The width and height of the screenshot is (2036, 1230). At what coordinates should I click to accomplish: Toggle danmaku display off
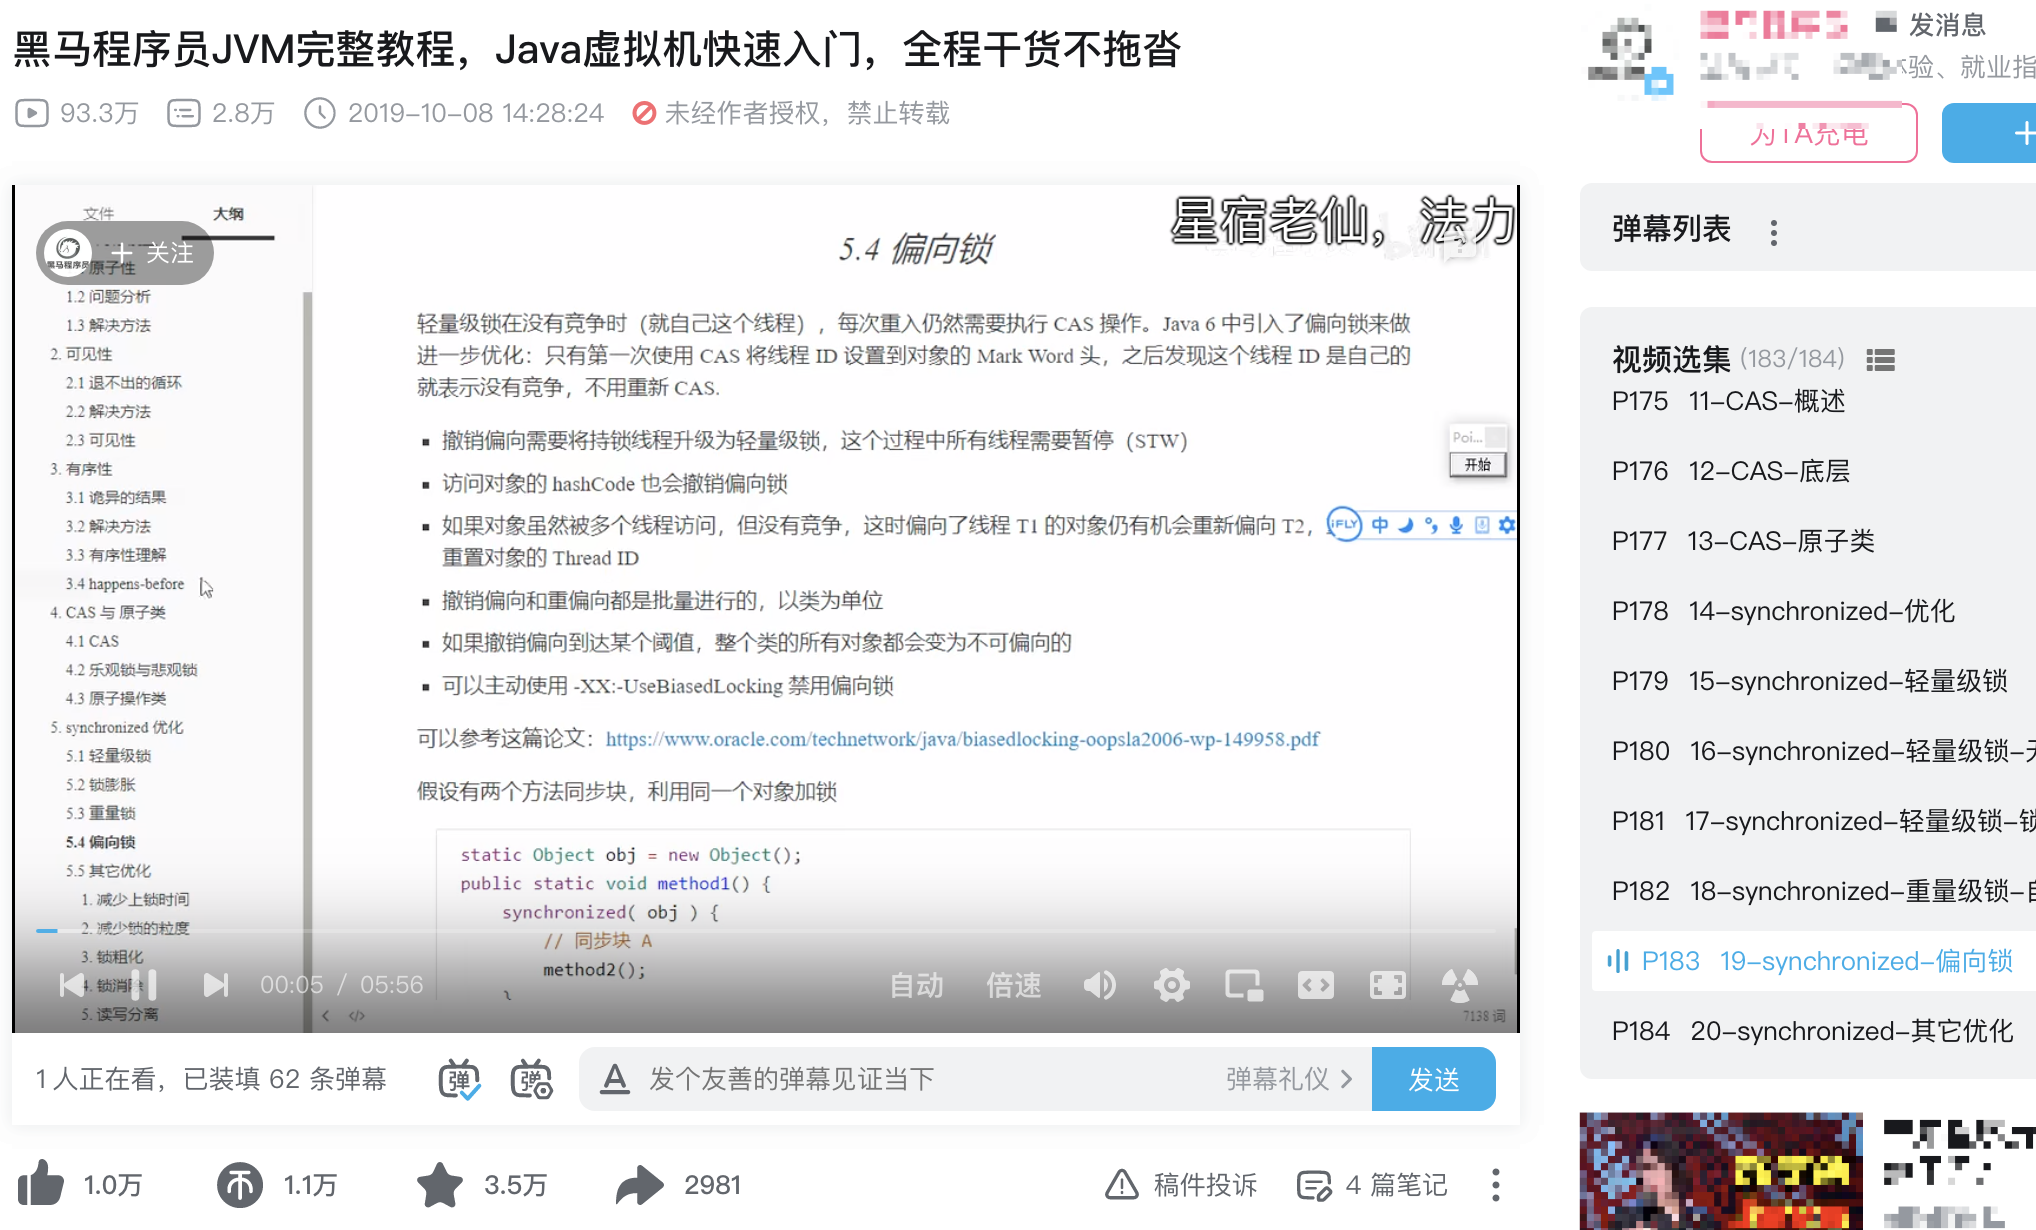(458, 1079)
